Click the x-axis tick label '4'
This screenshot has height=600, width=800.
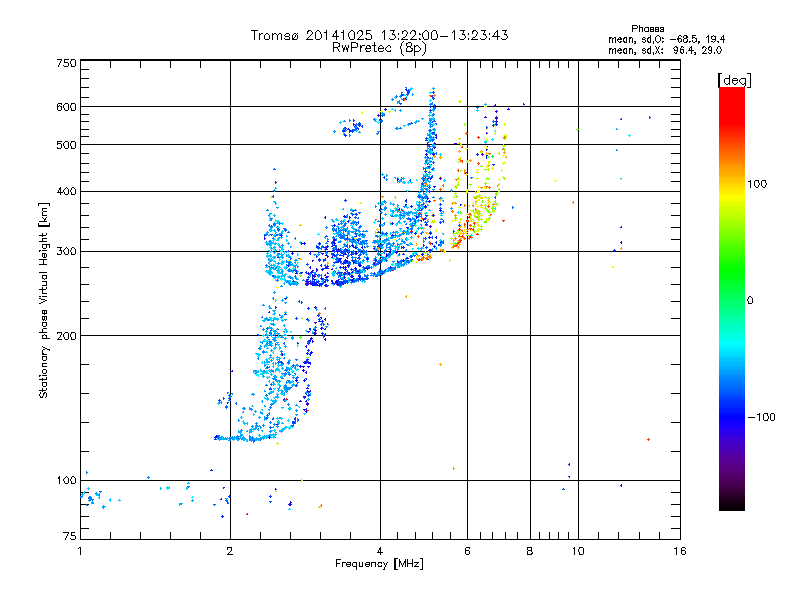coord(380,551)
